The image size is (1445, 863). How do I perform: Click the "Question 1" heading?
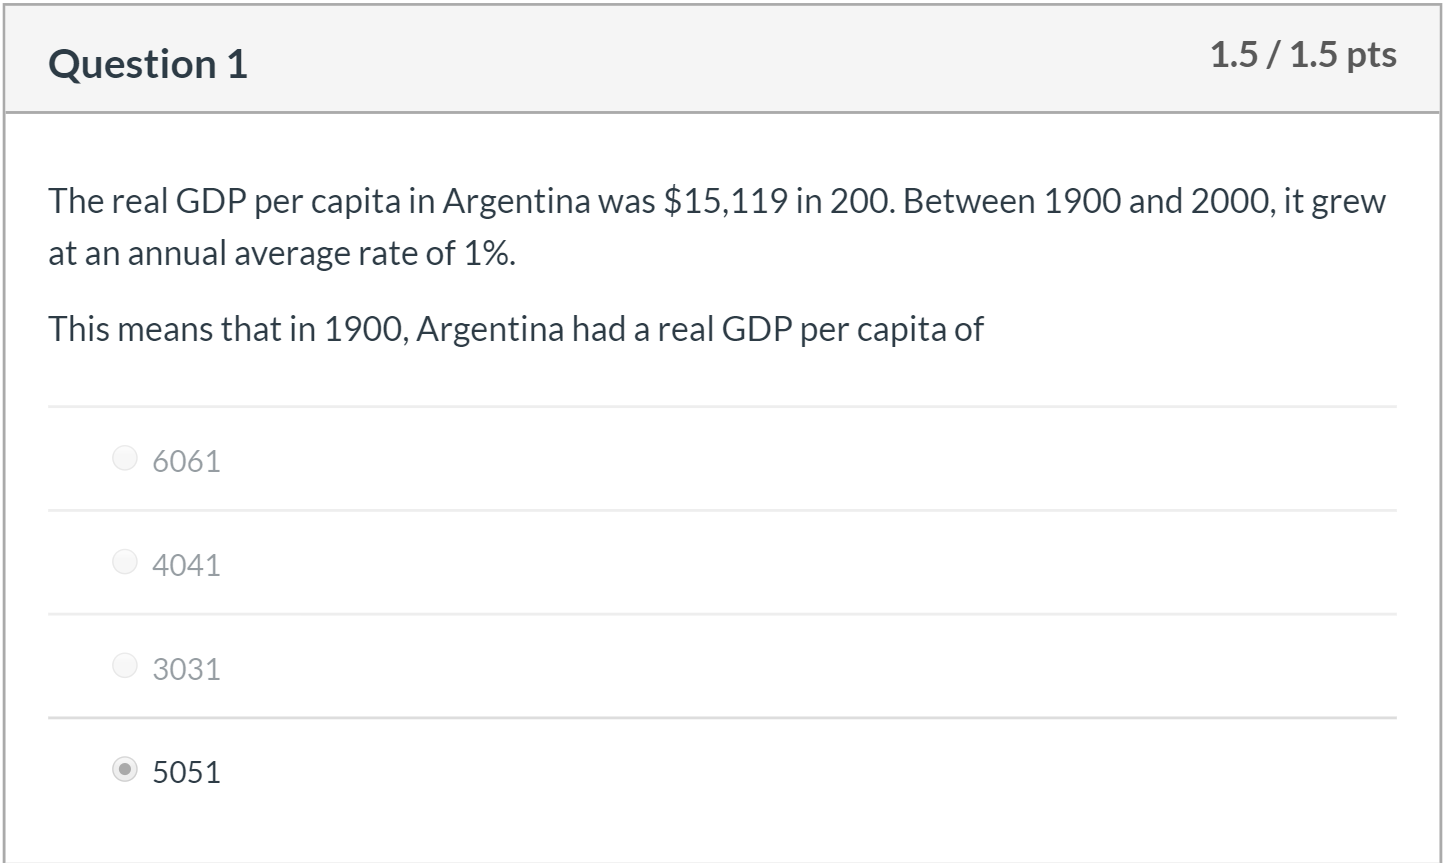(x=151, y=64)
